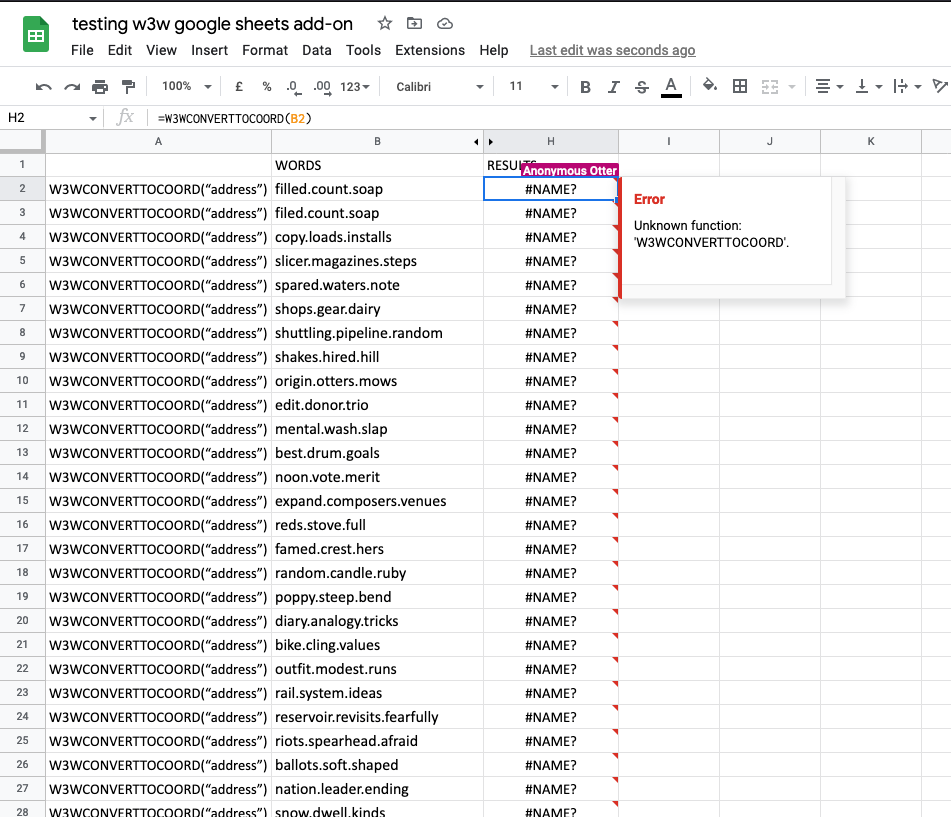
Task: Toggle strikethrough formatting
Action: click(642, 87)
